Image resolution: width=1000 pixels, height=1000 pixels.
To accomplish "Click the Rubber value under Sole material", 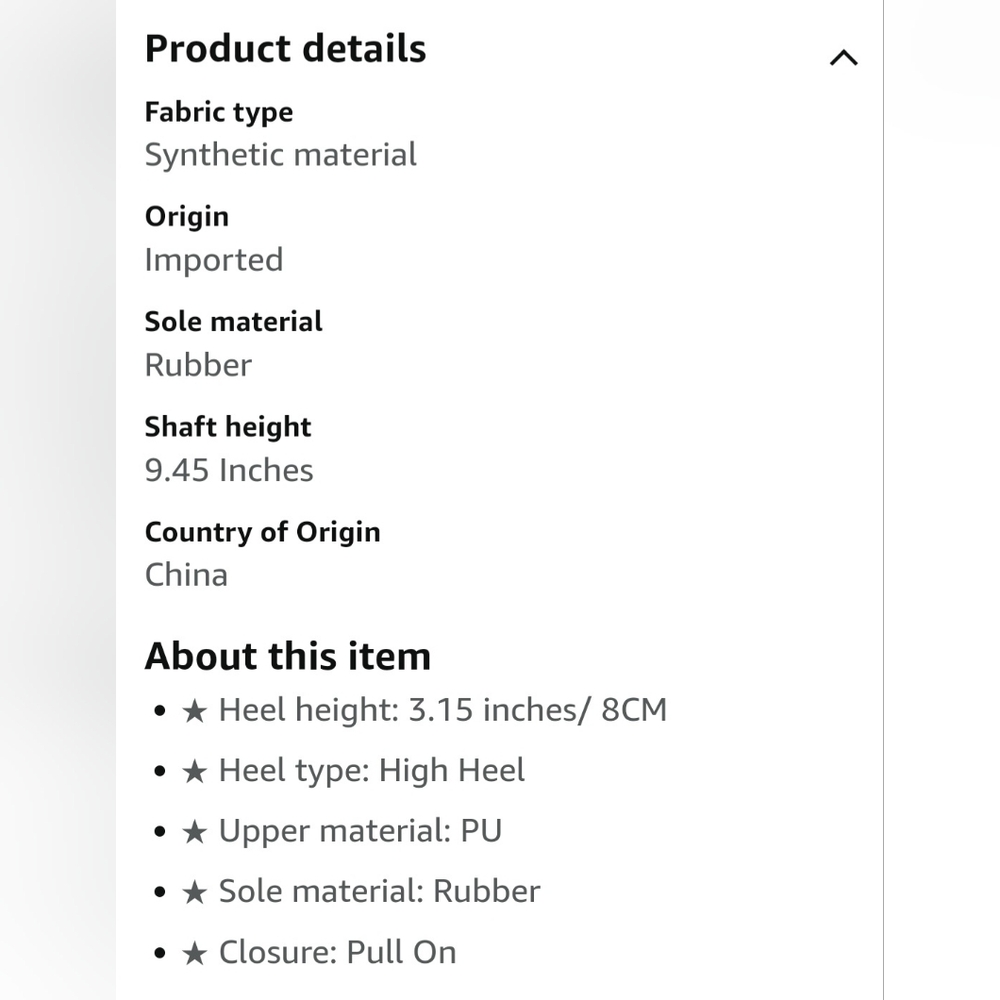I will [198, 365].
